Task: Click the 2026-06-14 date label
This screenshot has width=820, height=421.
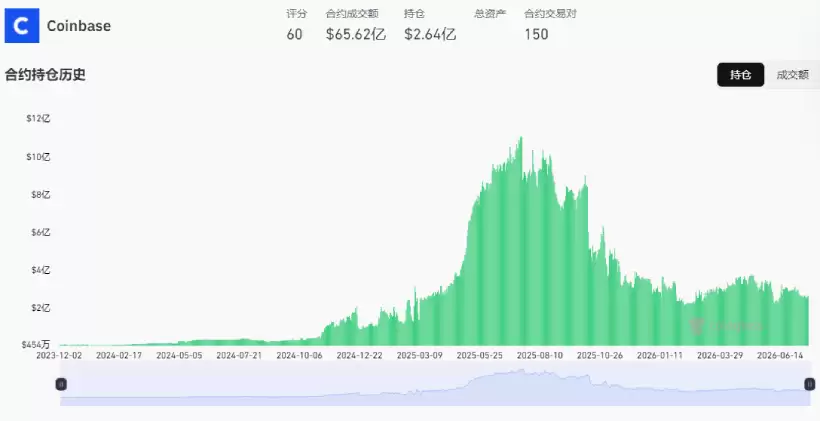Action: coord(780,355)
